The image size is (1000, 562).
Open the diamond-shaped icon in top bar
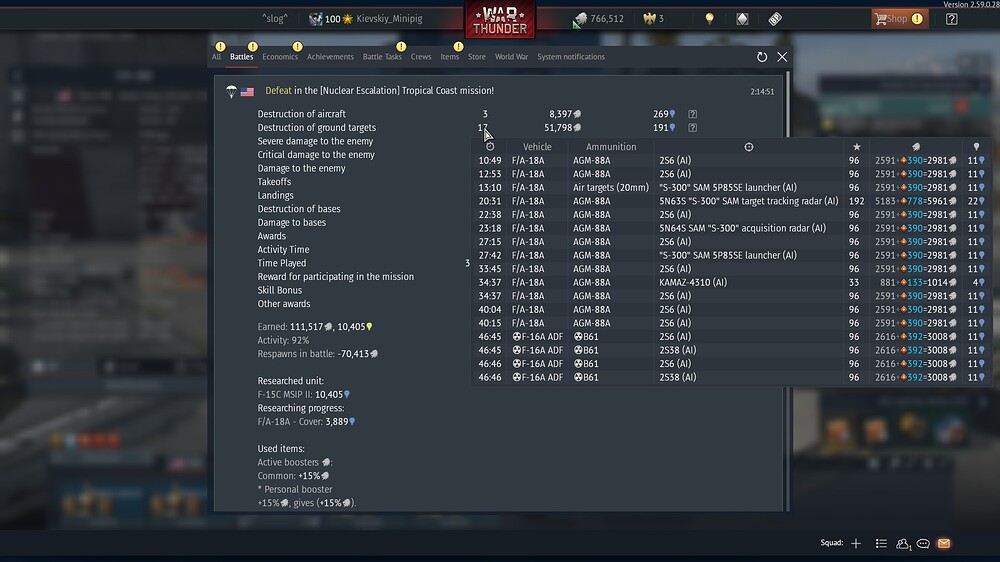tap(742, 18)
